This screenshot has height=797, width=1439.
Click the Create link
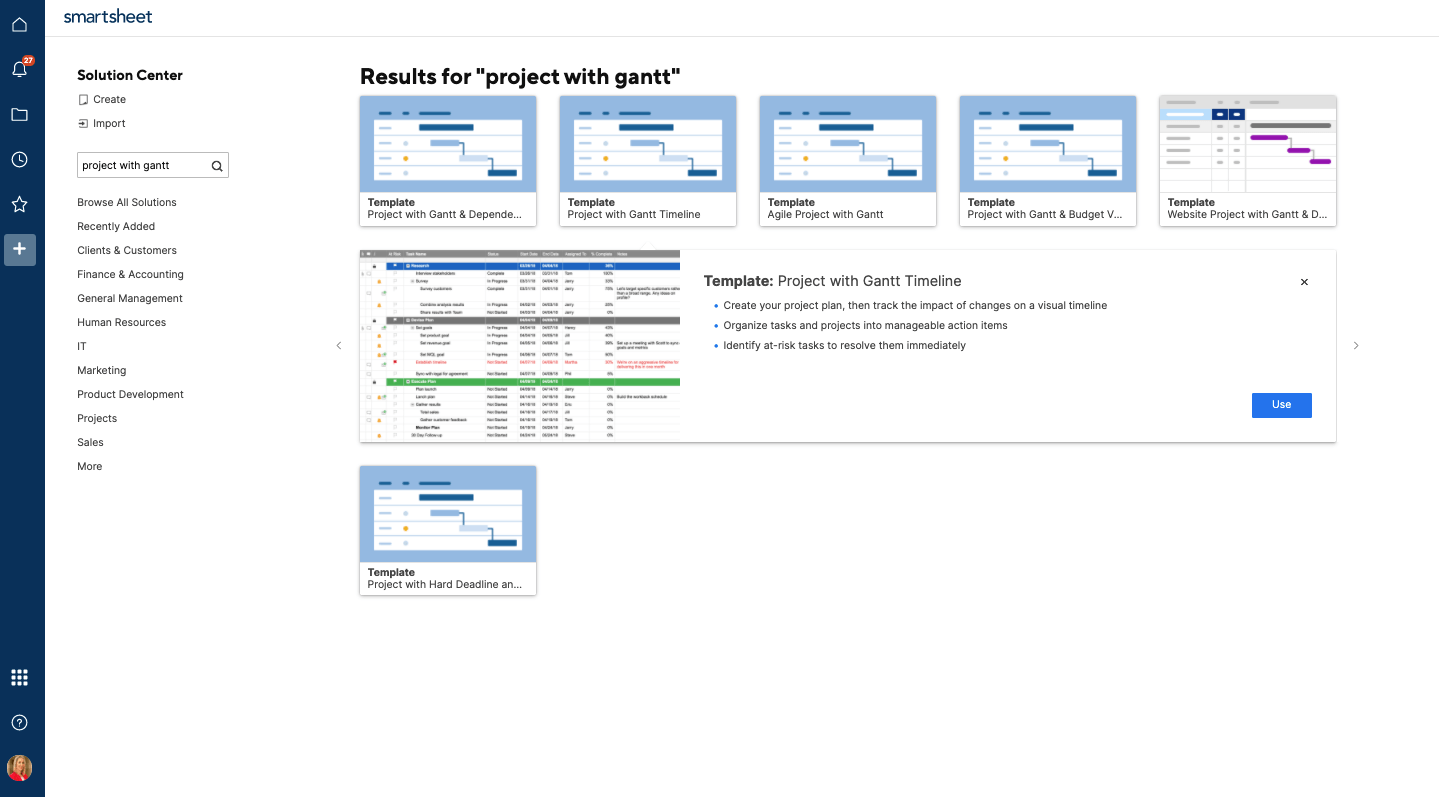pos(110,99)
